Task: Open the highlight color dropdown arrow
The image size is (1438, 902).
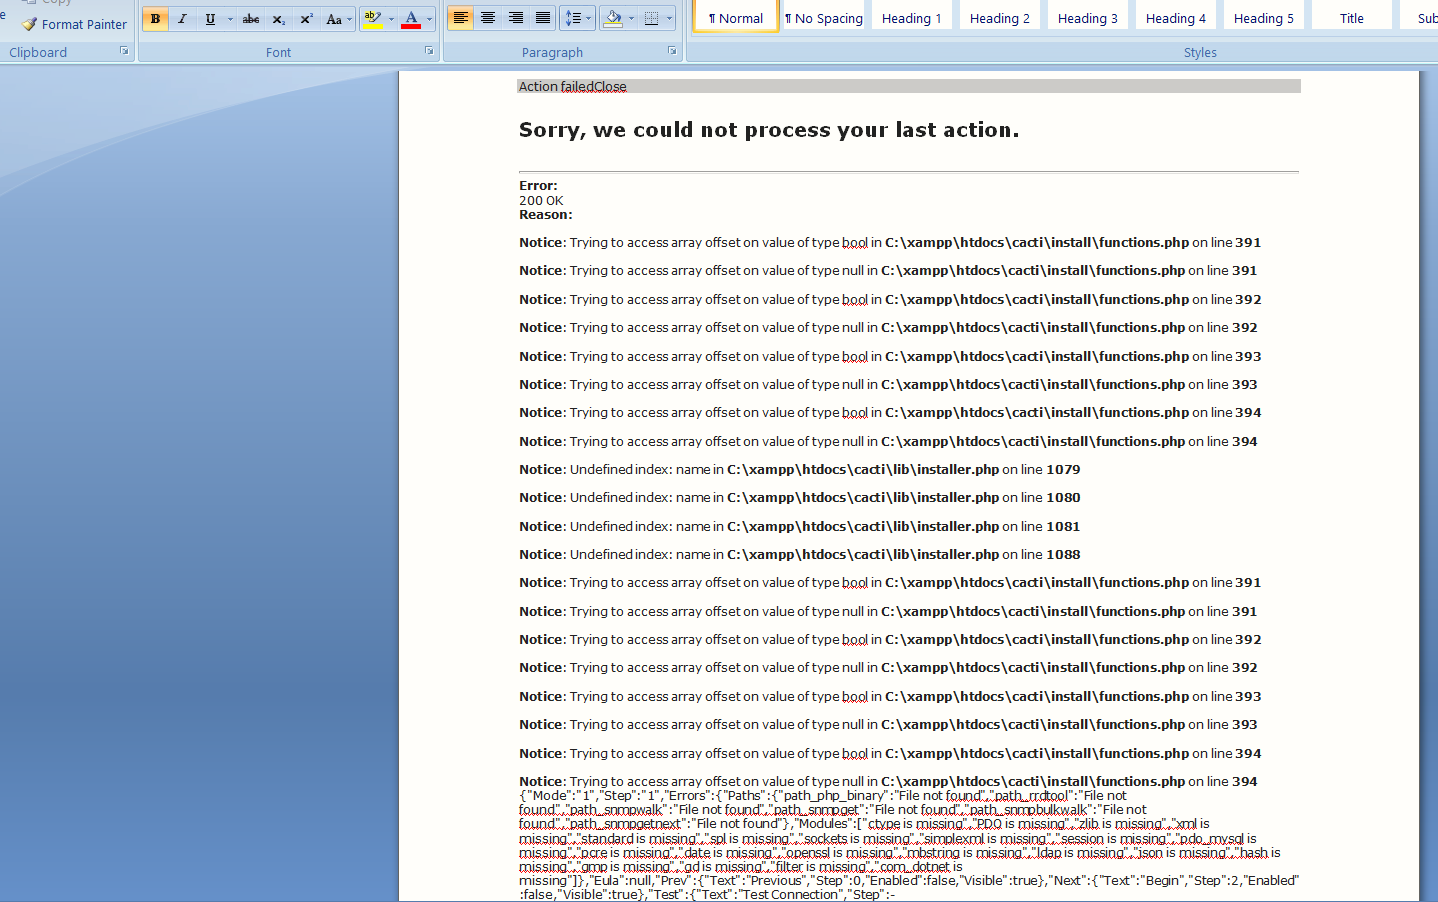Action: coord(391,19)
